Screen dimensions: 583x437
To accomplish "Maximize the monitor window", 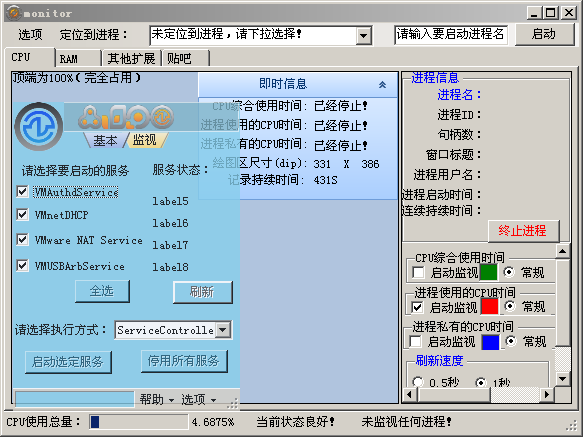I will (551, 13).
